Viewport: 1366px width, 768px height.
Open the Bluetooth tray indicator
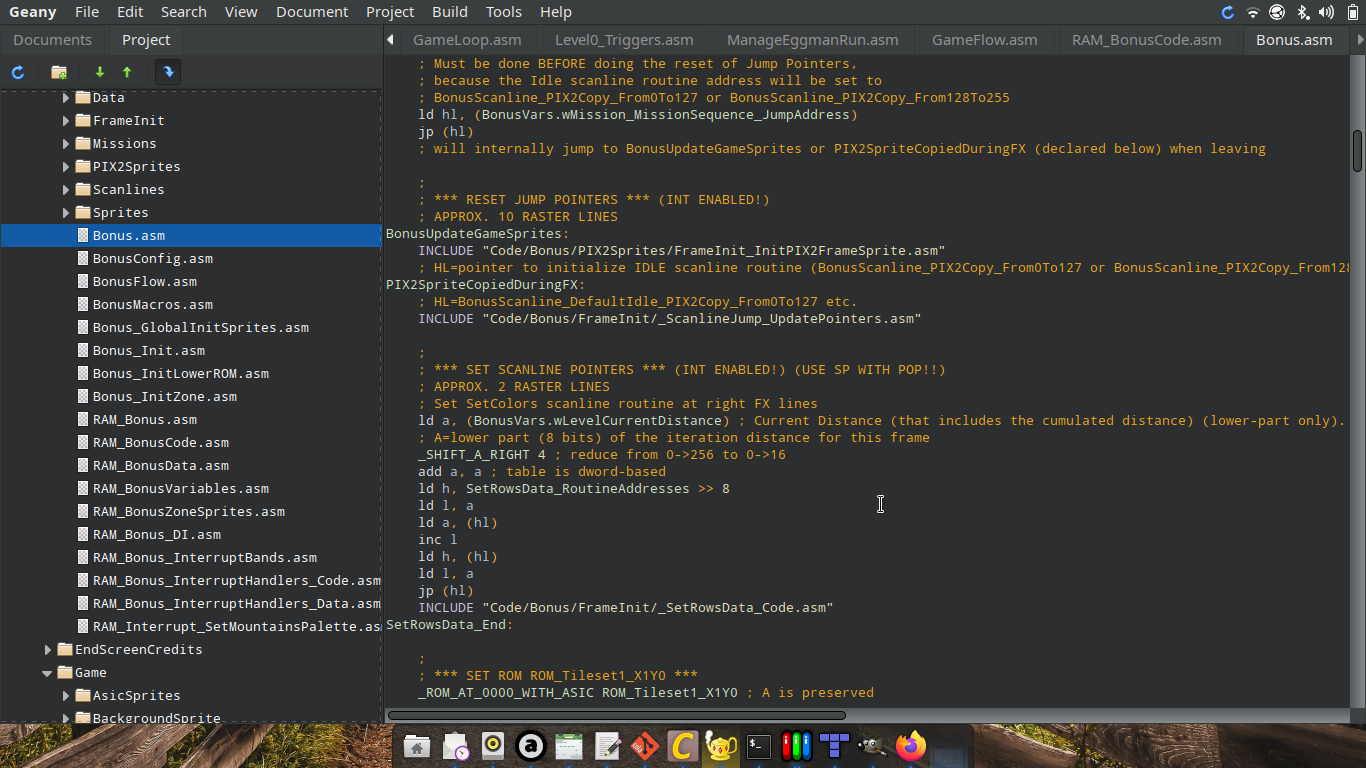tap(1303, 12)
